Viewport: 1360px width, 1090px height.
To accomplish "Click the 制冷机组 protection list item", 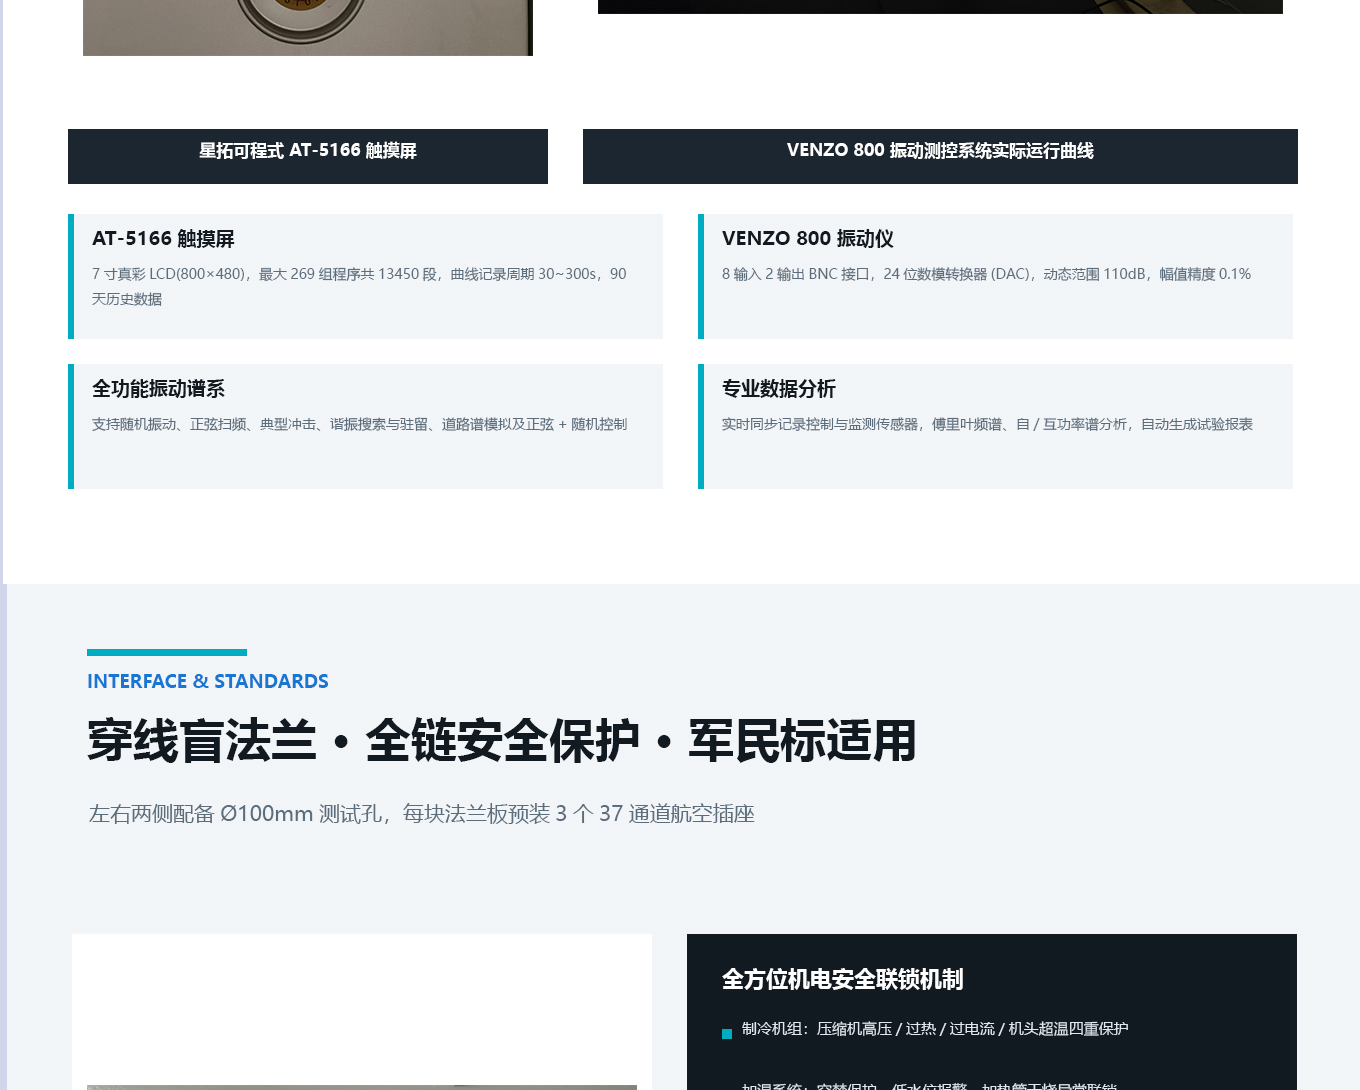I will point(935,1029).
